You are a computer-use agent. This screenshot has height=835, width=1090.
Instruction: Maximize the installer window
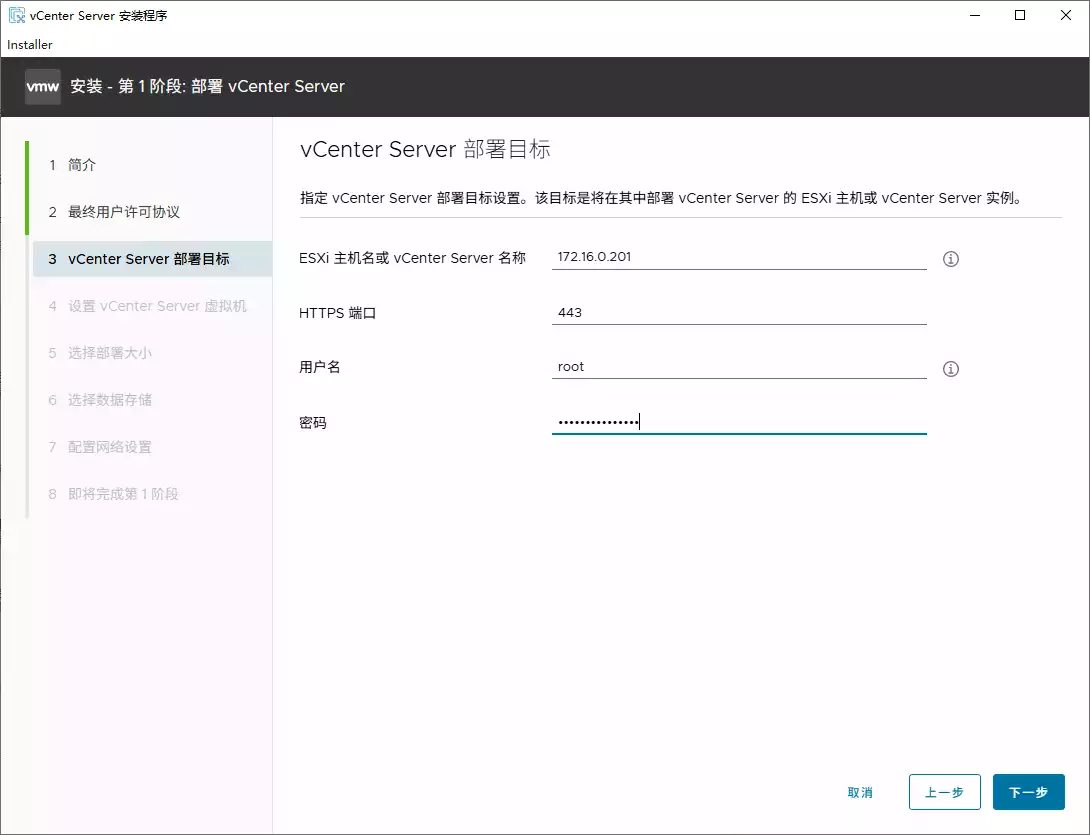[1020, 15]
